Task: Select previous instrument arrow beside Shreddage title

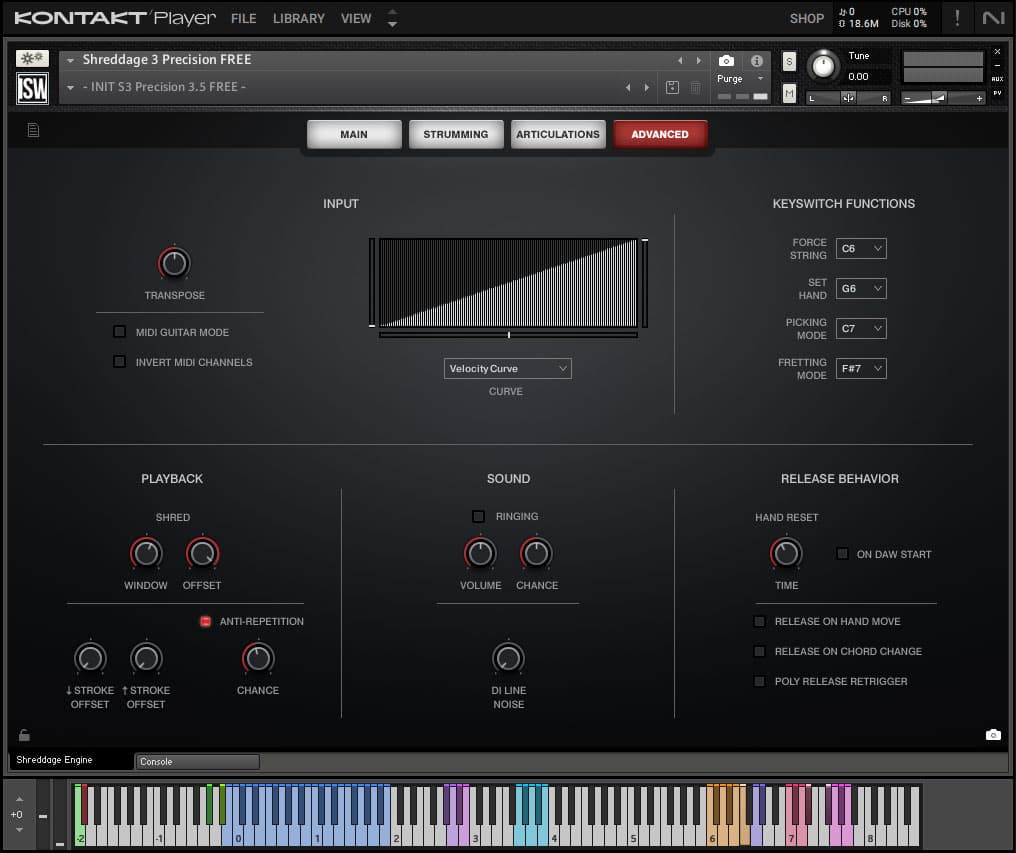Action: coord(680,60)
